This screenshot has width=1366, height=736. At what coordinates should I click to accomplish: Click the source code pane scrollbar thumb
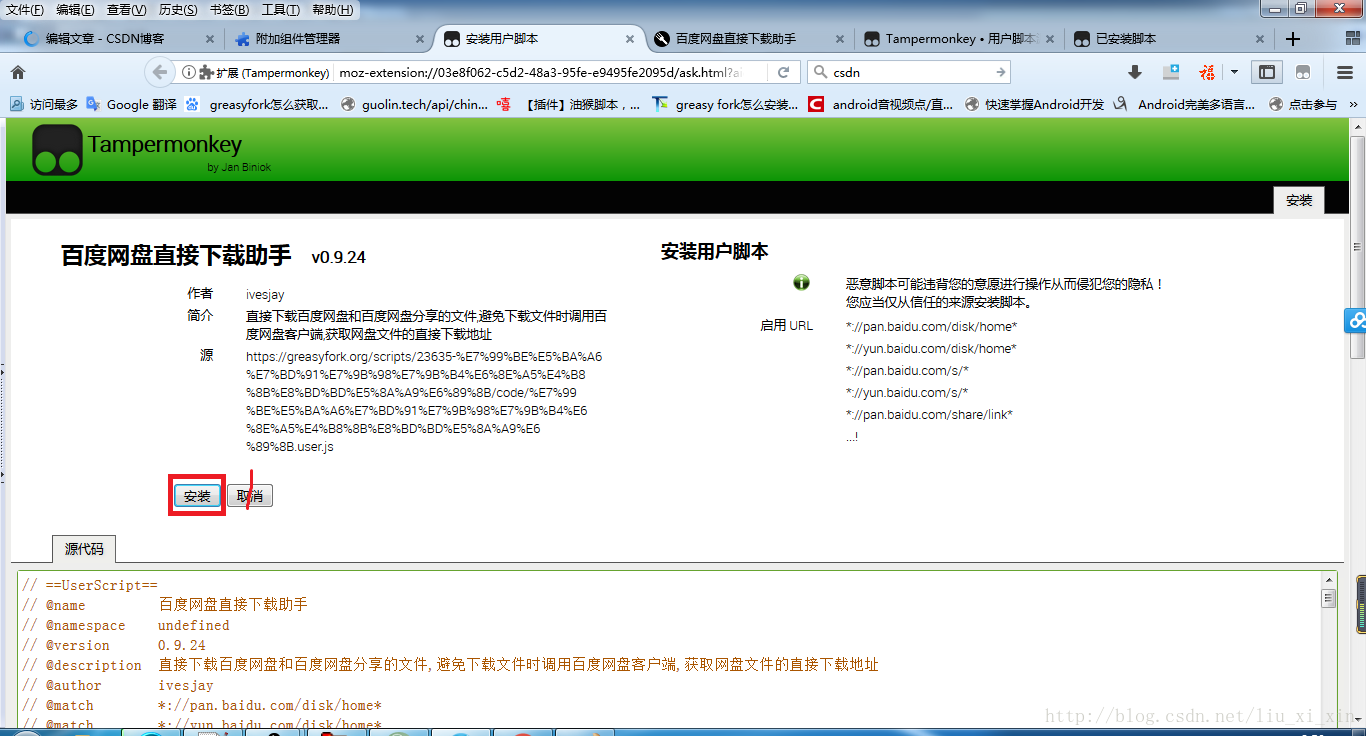[x=1329, y=598]
